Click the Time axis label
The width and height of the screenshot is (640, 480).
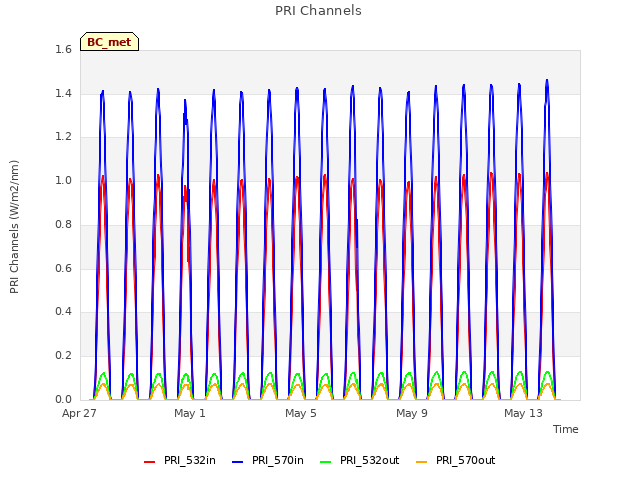click(x=566, y=429)
